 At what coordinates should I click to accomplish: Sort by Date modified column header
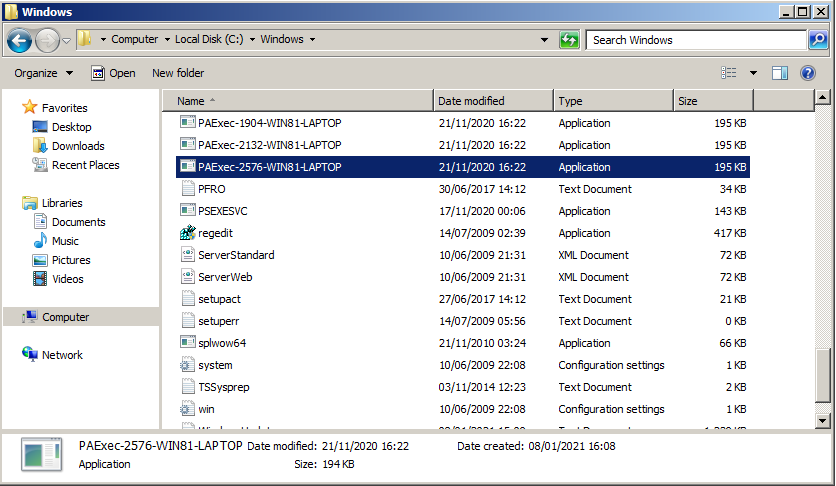[493, 101]
